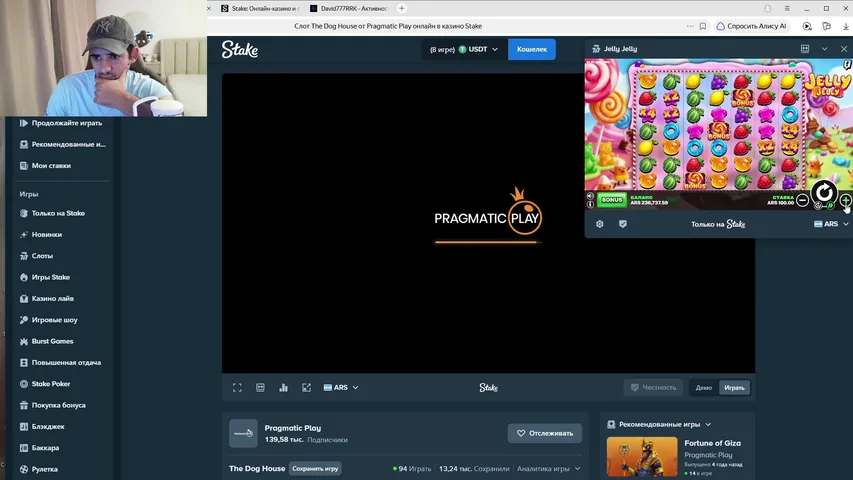This screenshot has width=853, height=480.
Task: Click the fairness shield in Jelly Jelly panel
Action: (x=622, y=224)
